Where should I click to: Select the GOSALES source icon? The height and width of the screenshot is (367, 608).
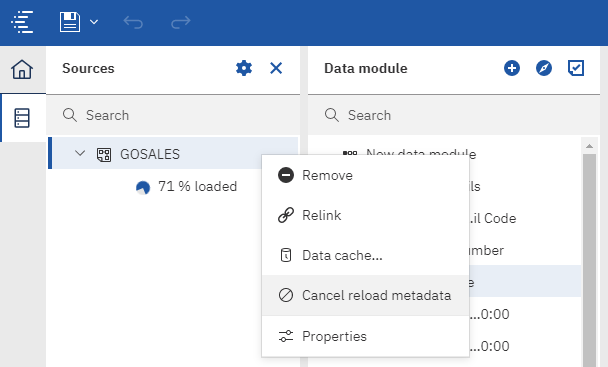pyautogui.click(x=104, y=155)
